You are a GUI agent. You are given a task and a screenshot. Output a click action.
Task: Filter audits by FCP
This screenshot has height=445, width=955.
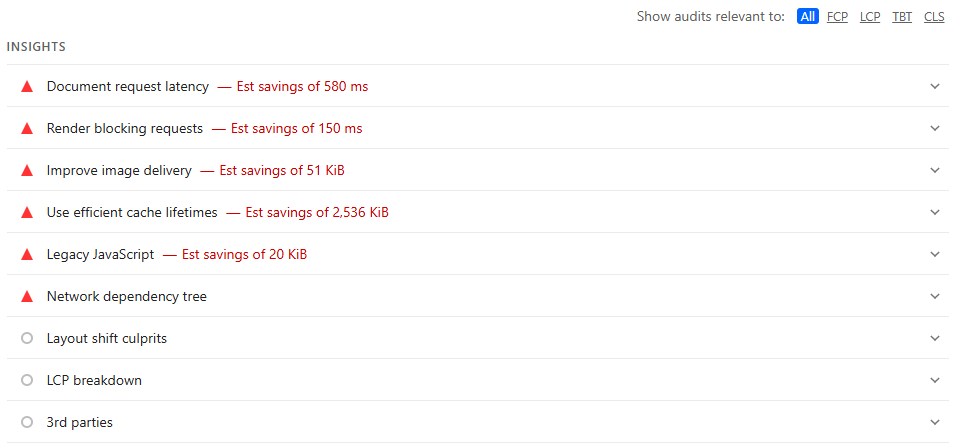tap(837, 17)
